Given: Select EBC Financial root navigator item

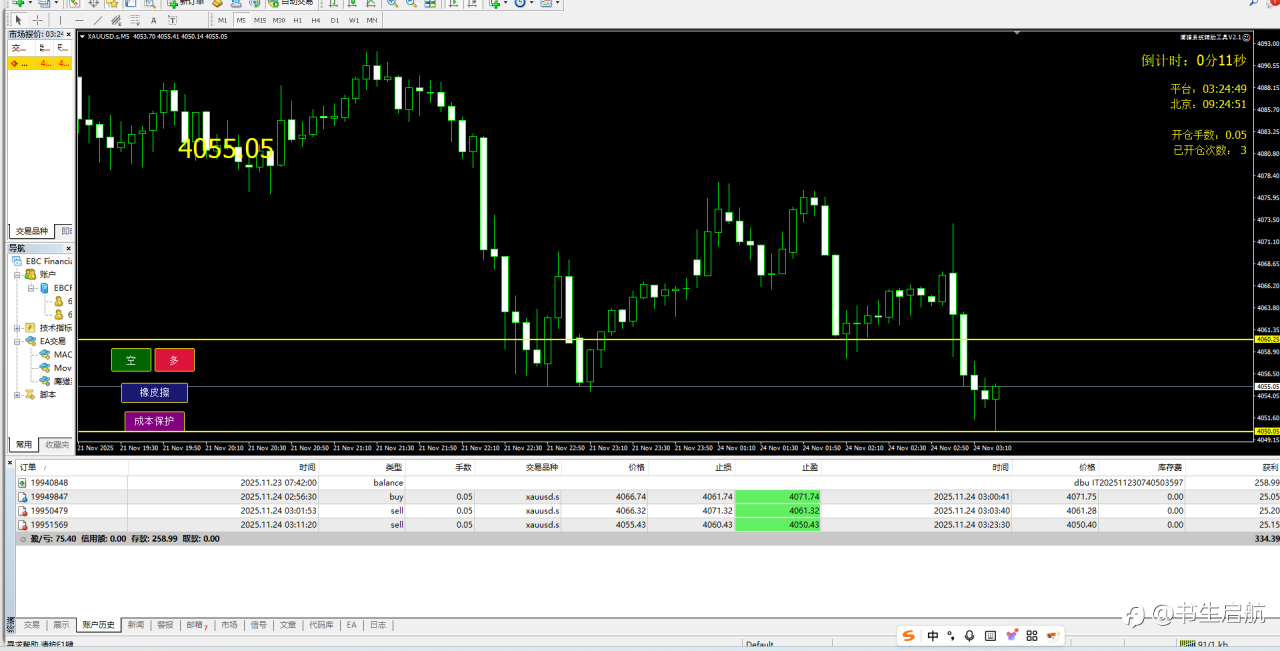Looking at the screenshot, I should point(42,261).
